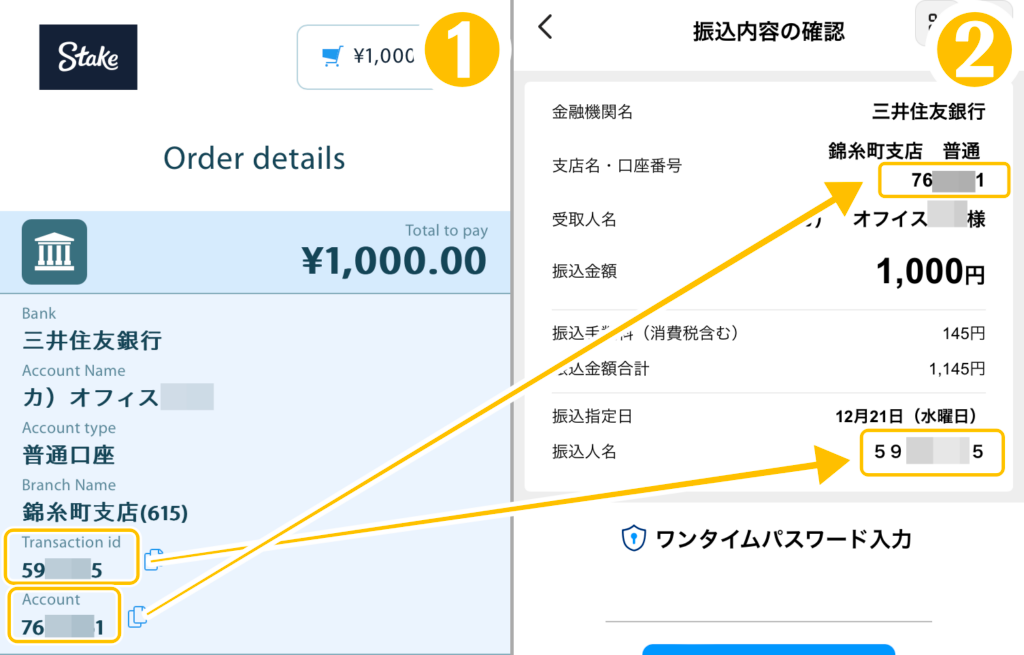Click the yellow circle number 1 badge

tap(462, 50)
